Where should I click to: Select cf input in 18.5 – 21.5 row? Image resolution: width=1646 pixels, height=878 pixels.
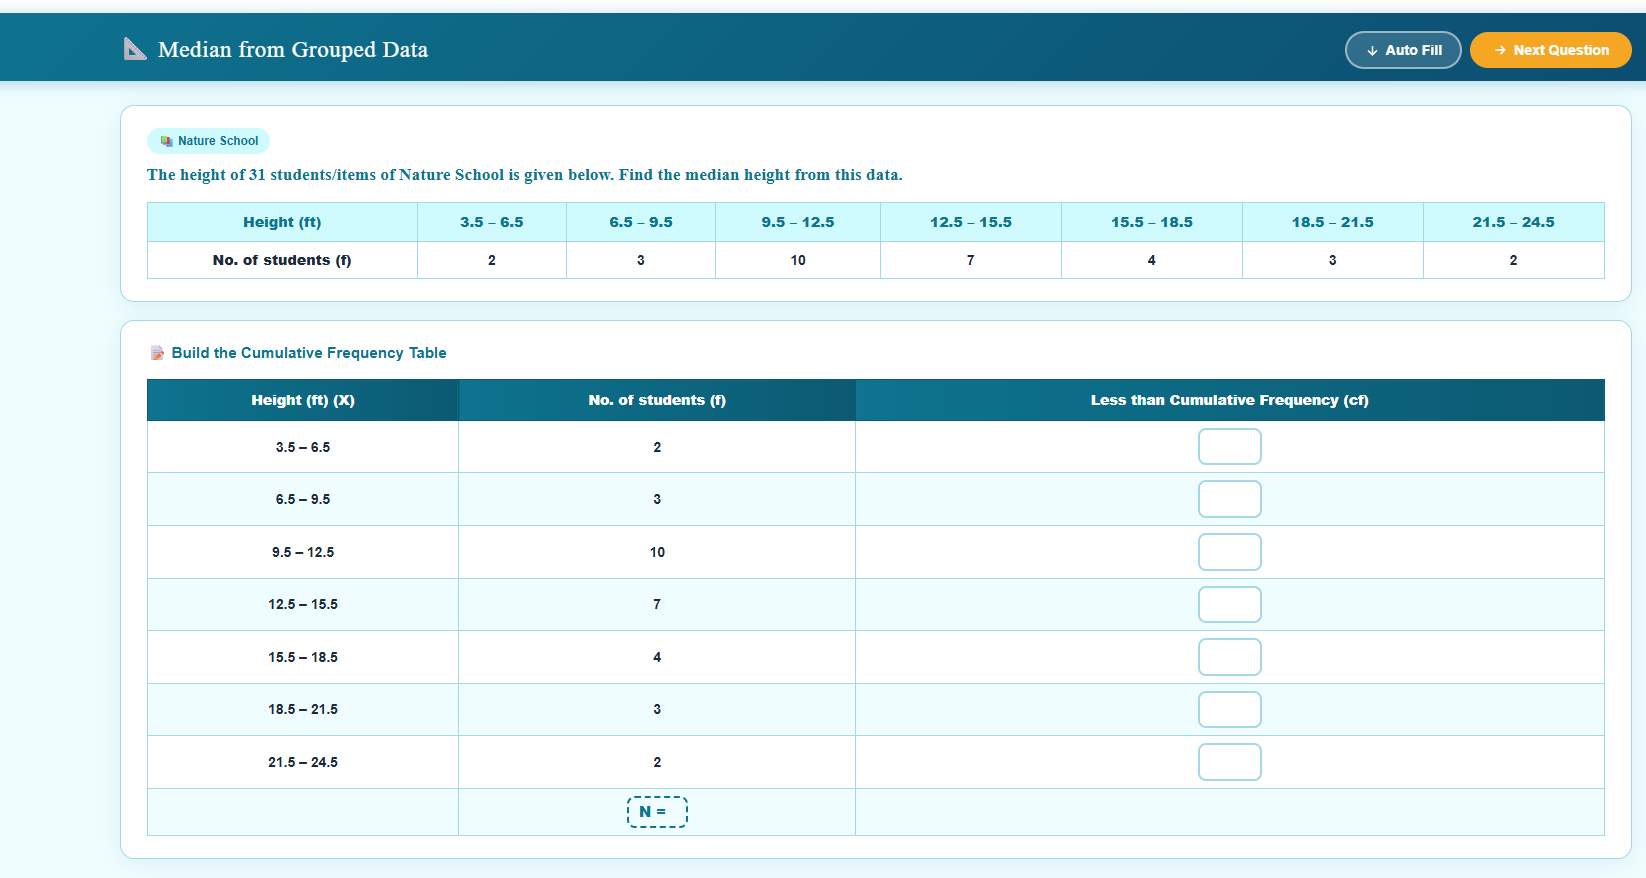[1229, 710]
